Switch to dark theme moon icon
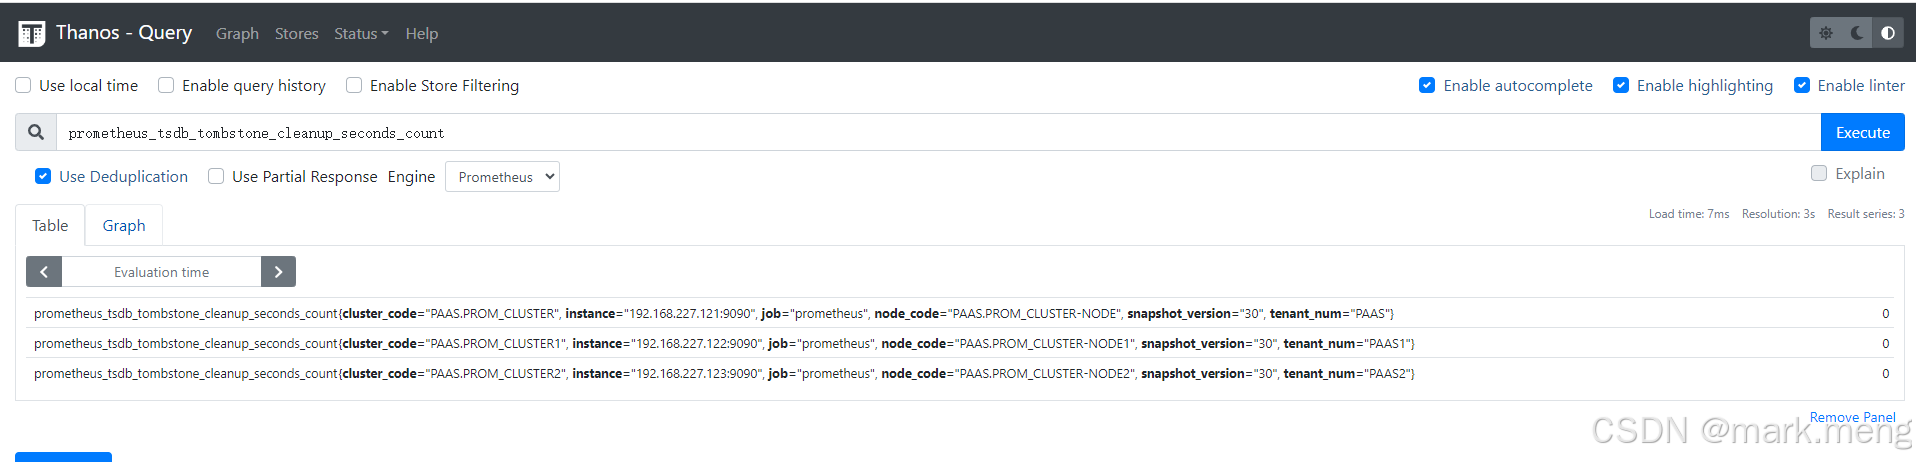This screenshot has height=462, width=1916. pos(1857,33)
